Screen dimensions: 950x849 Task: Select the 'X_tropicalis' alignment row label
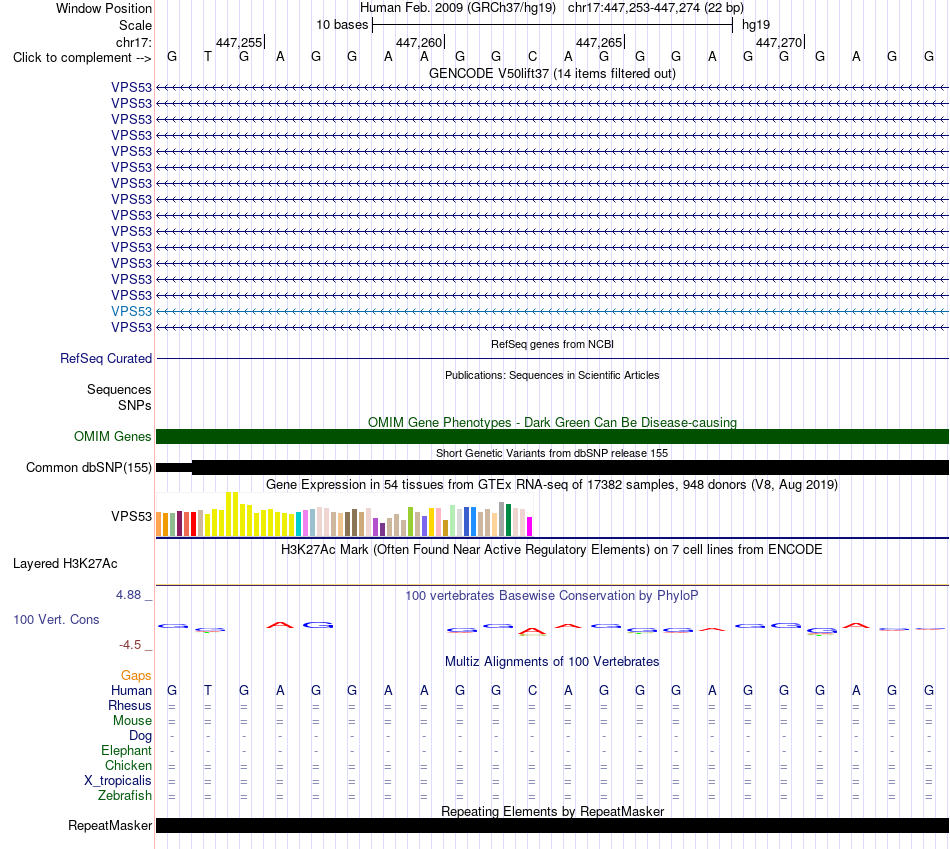coord(118,781)
